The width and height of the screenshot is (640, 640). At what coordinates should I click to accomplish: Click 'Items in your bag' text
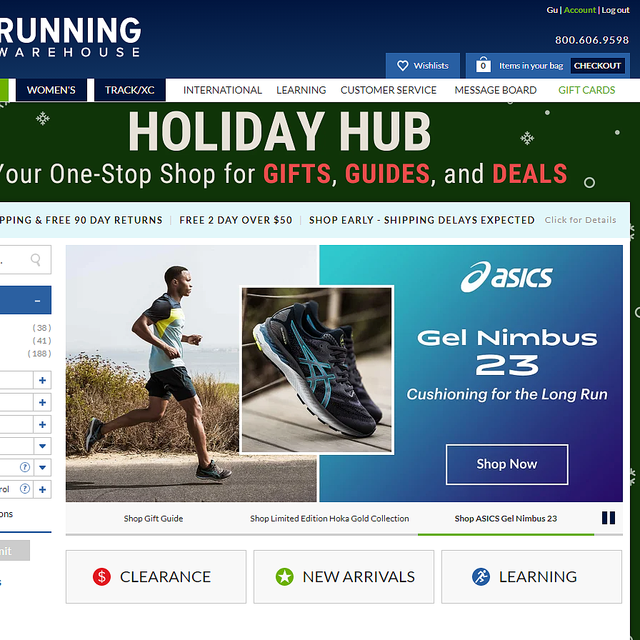[x=531, y=66]
